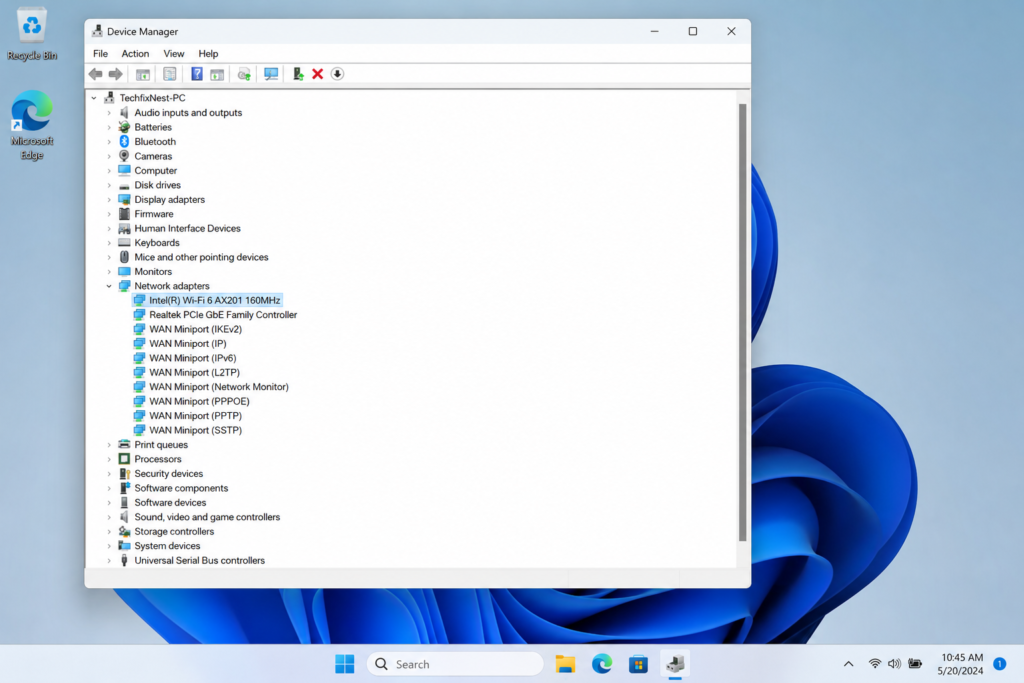Expand the Display adapters category
Image resolution: width=1024 pixels, height=683 pixels.
click(x=109, y=200)
